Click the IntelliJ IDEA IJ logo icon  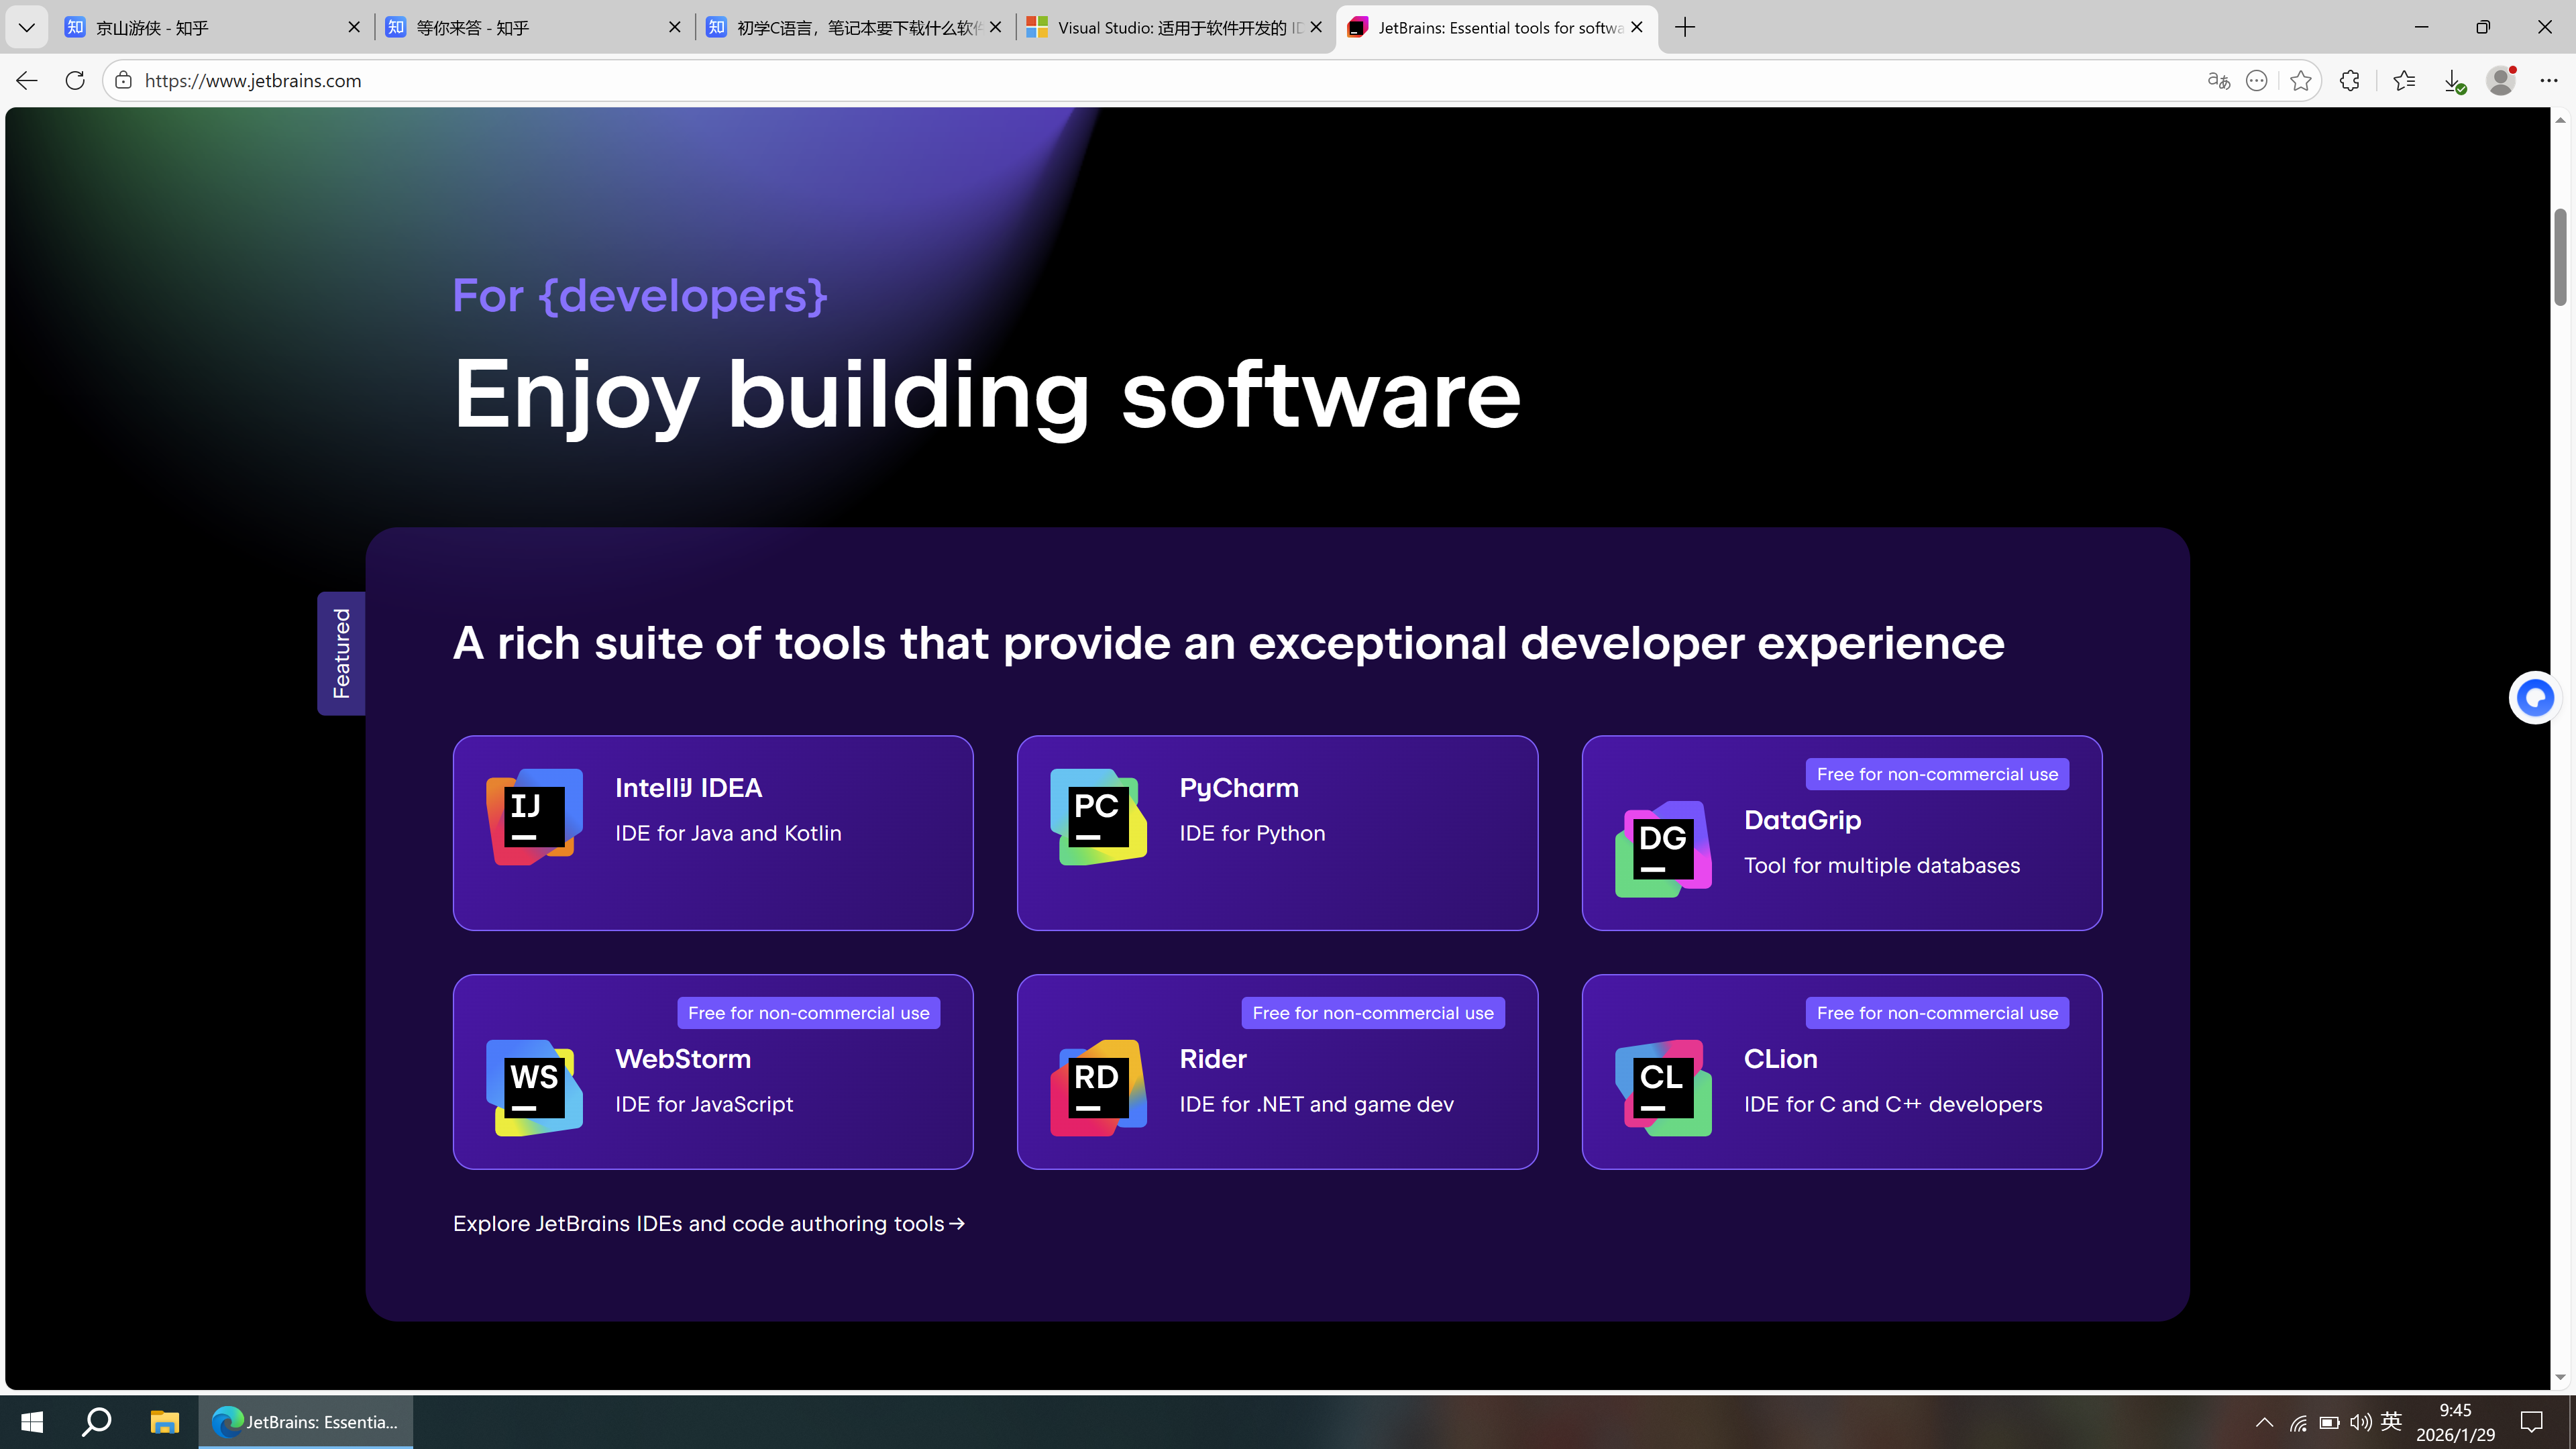point(534,817)
